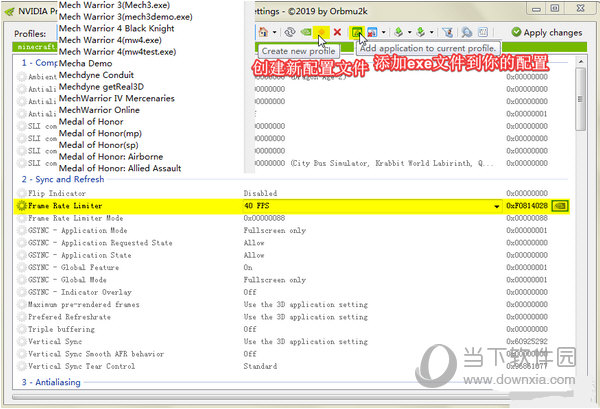This screenshot has height=409, width=600.
Task: Click gear icon beside GSYNC - Indicator Overlay
Action: tap(21, 292)
